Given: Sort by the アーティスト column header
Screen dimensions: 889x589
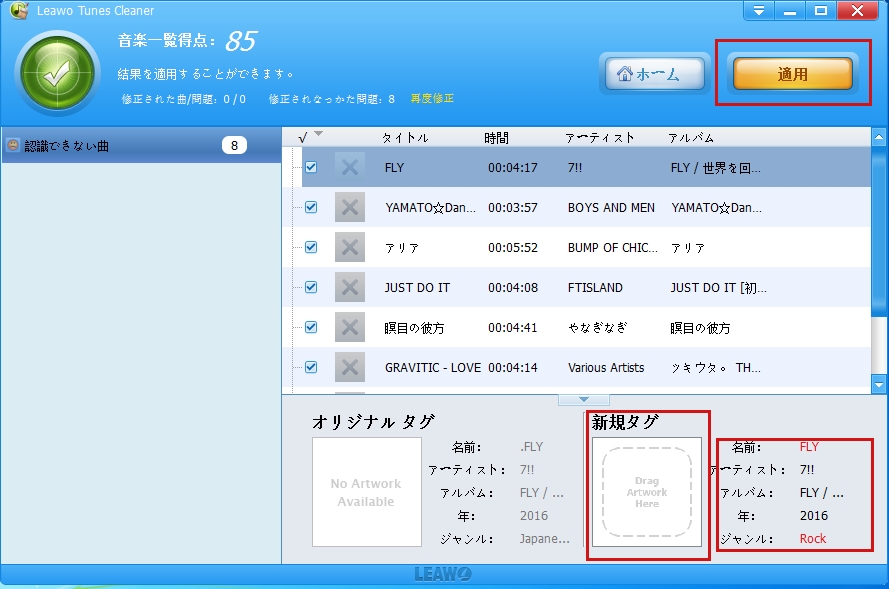Looking at the screenshot, I should [x=599, y=137].
